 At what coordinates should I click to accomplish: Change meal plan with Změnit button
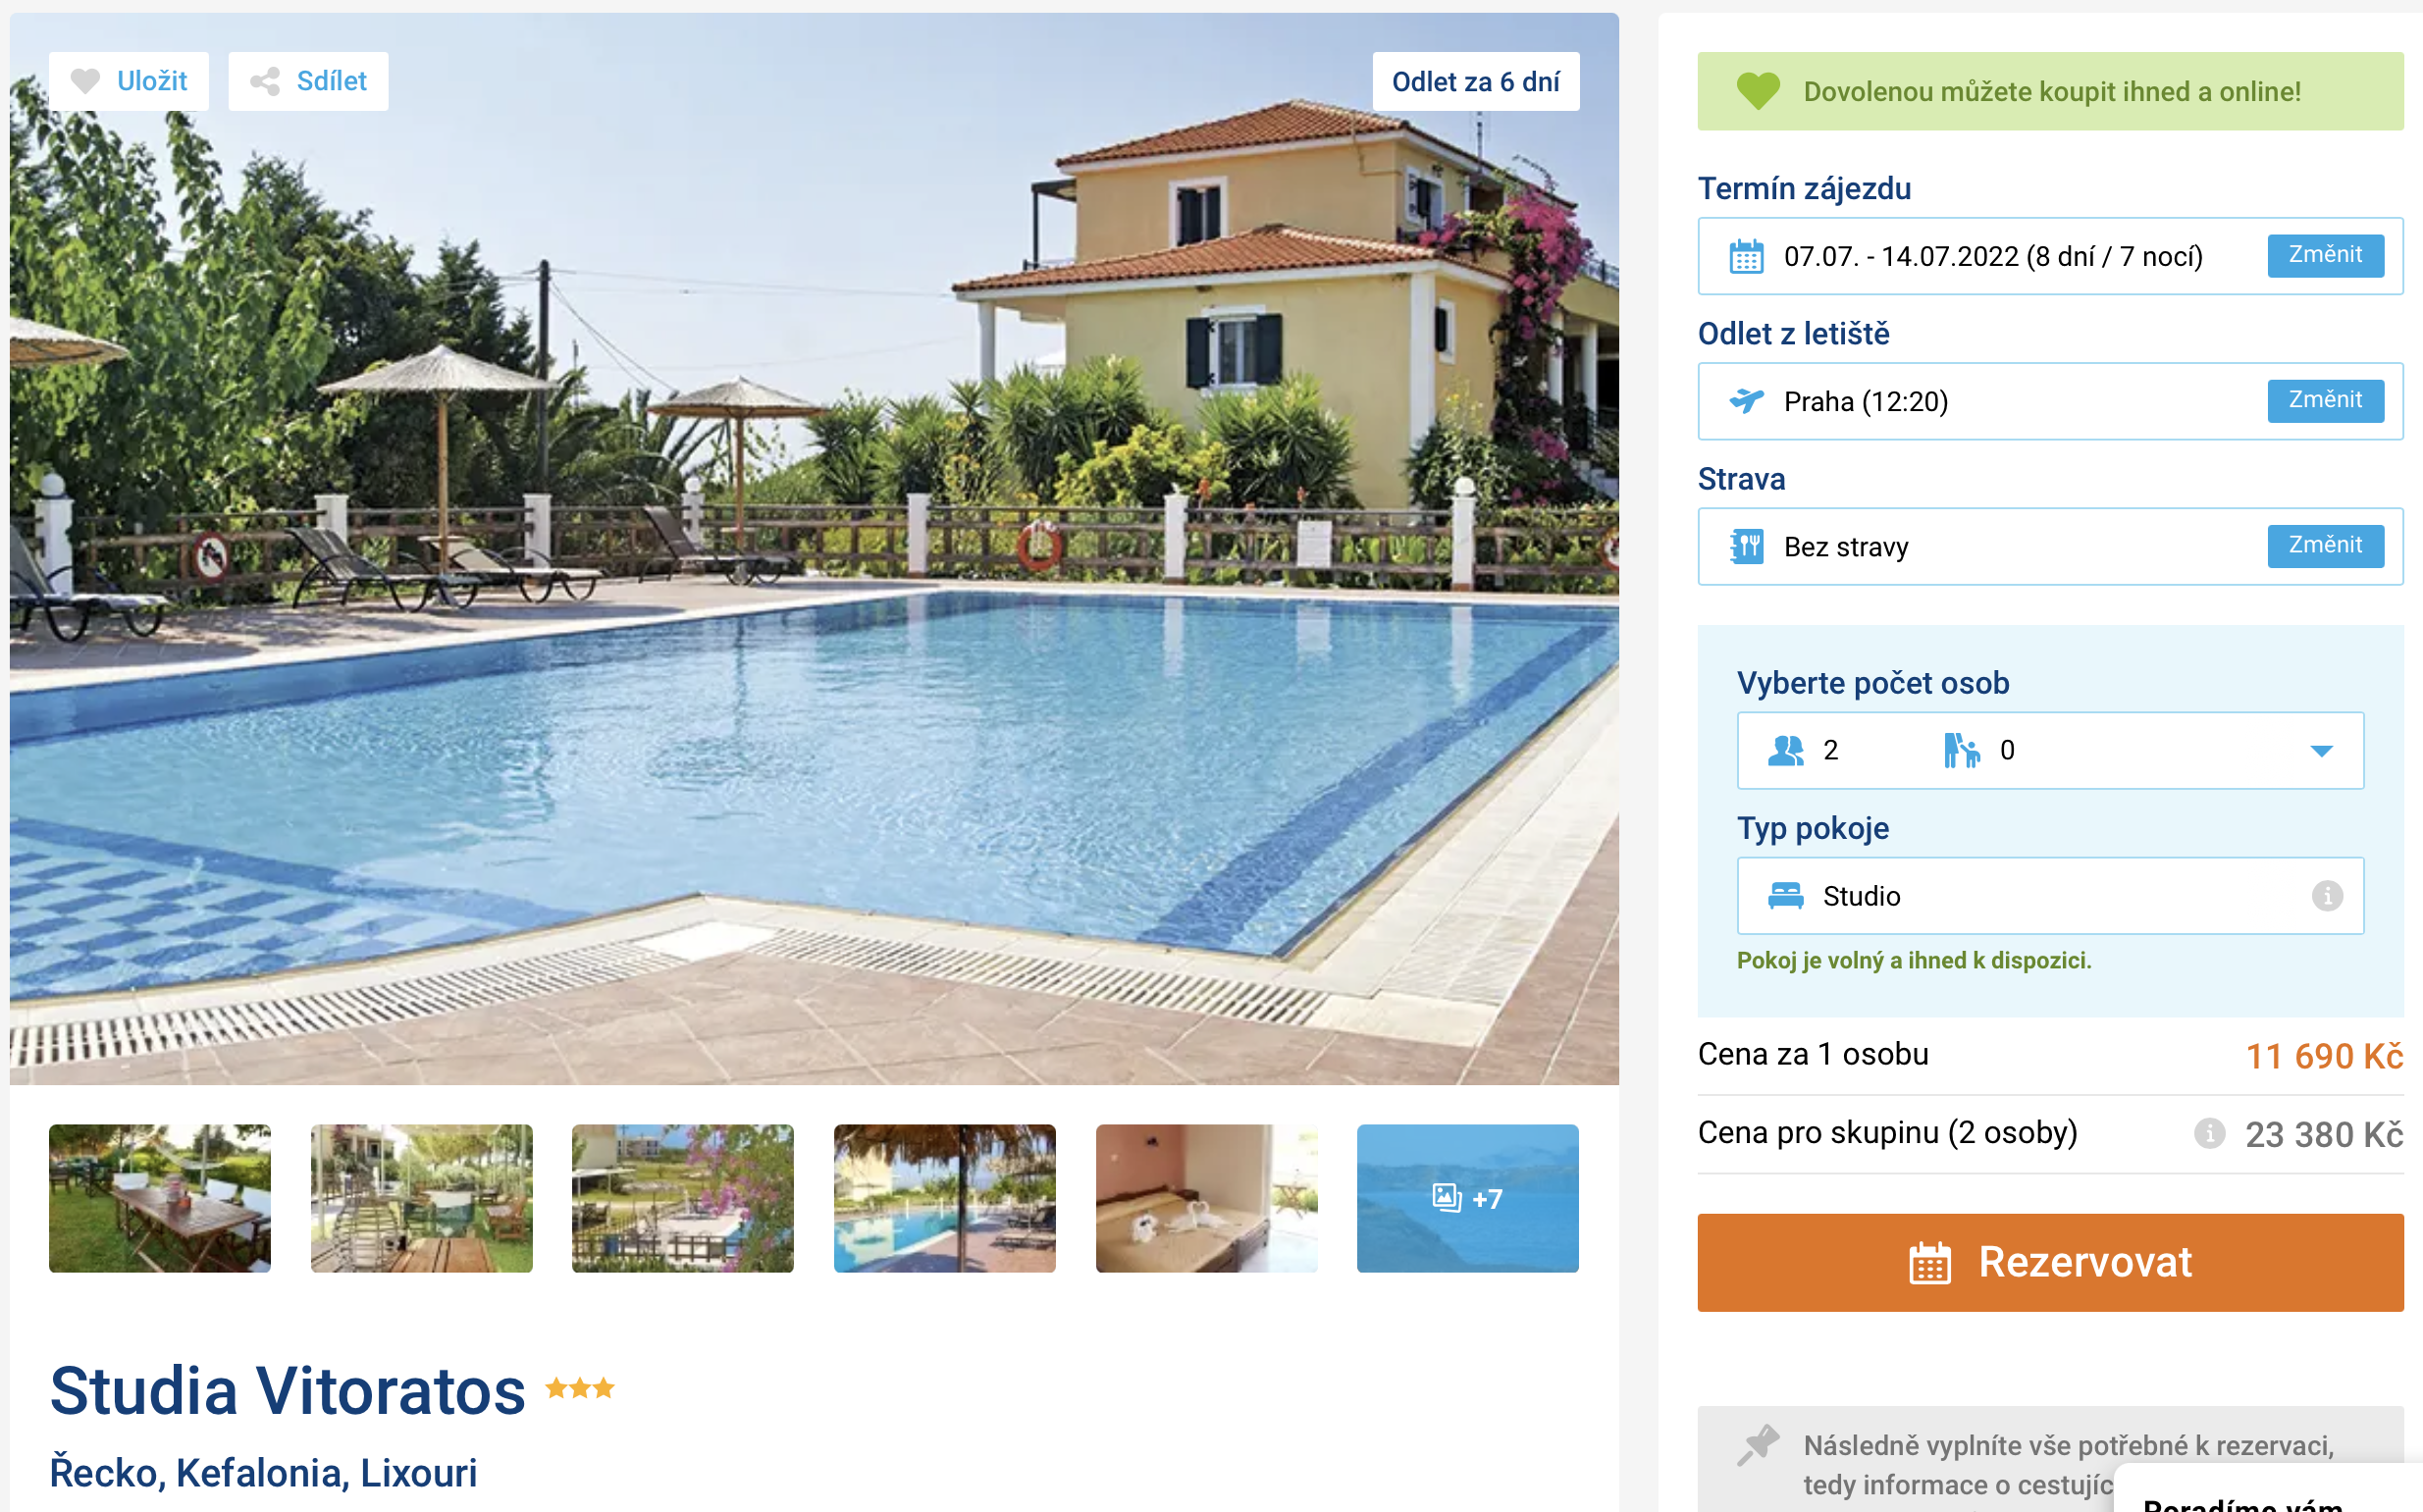2325,546
